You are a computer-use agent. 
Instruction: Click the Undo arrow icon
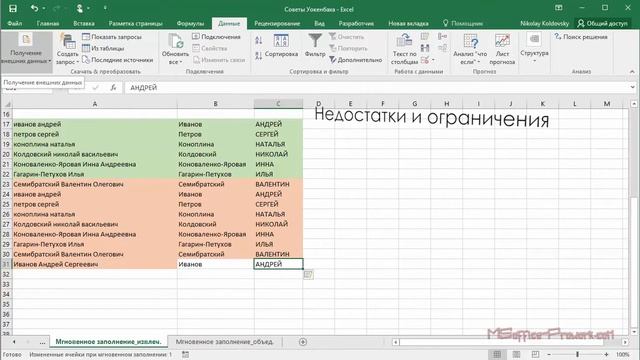pyautogui.click(x=34, y=8)
